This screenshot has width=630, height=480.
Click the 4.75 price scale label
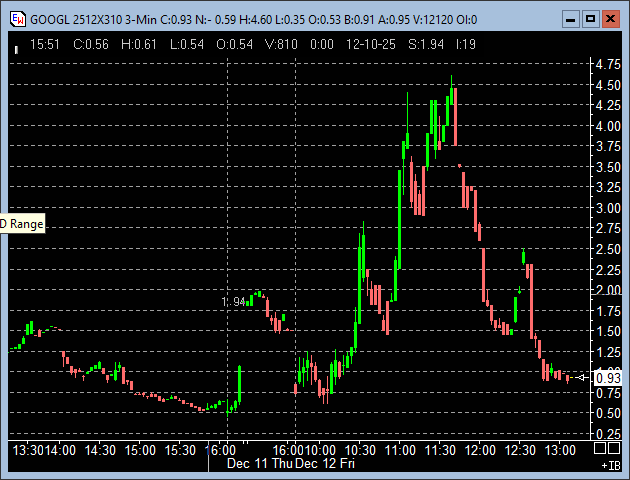coord(606,64)
